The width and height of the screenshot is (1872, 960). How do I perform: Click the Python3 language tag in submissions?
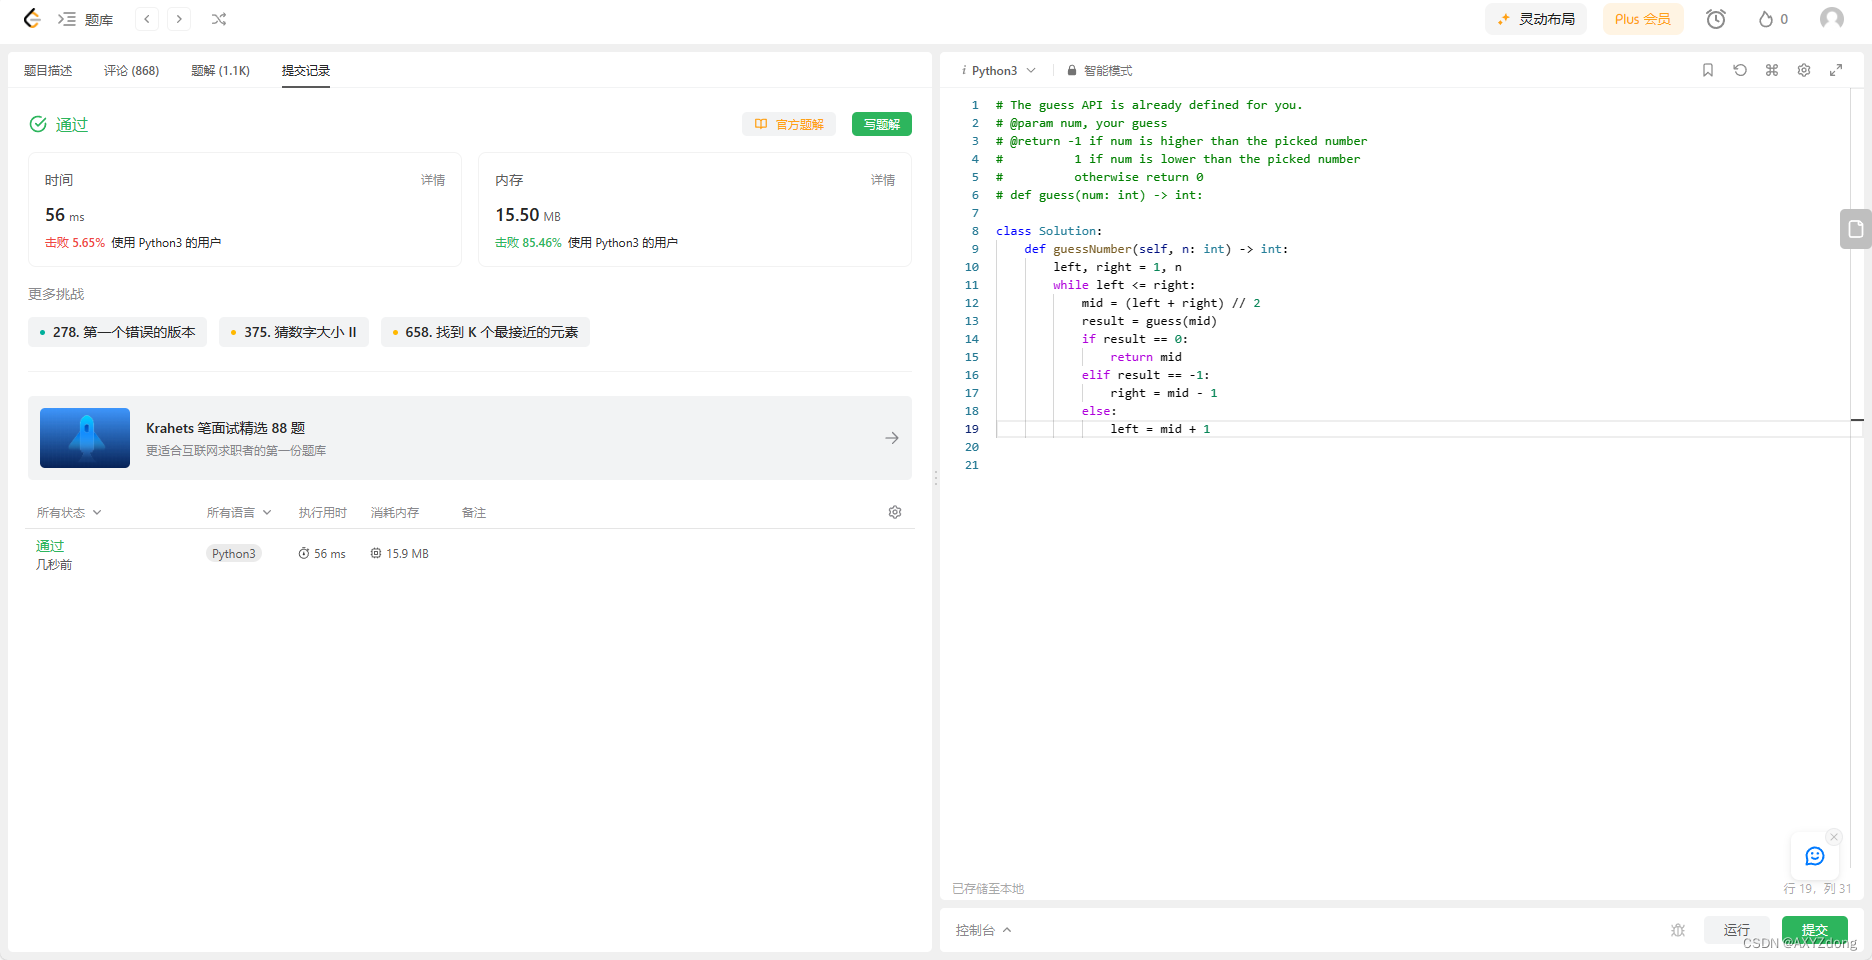(x=234, y=554)
